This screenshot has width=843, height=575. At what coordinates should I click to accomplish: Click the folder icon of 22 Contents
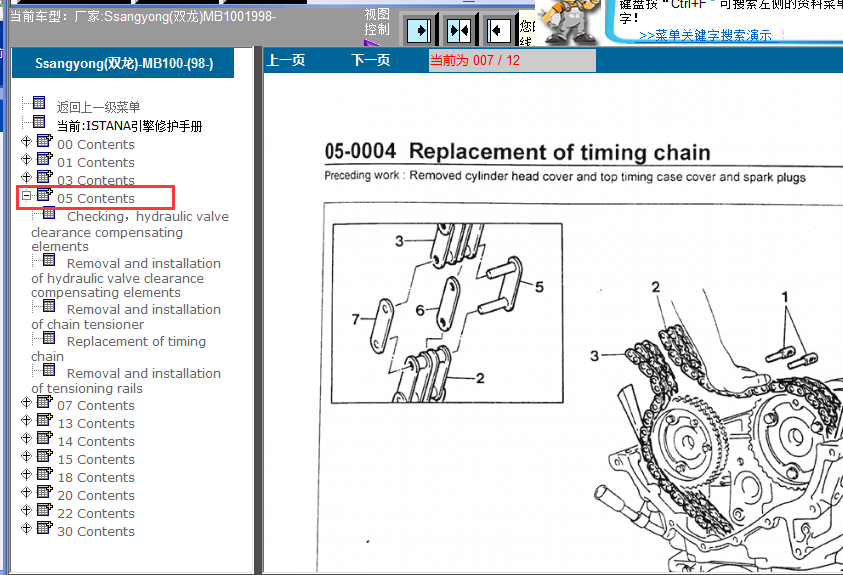(x=45, y=509)
